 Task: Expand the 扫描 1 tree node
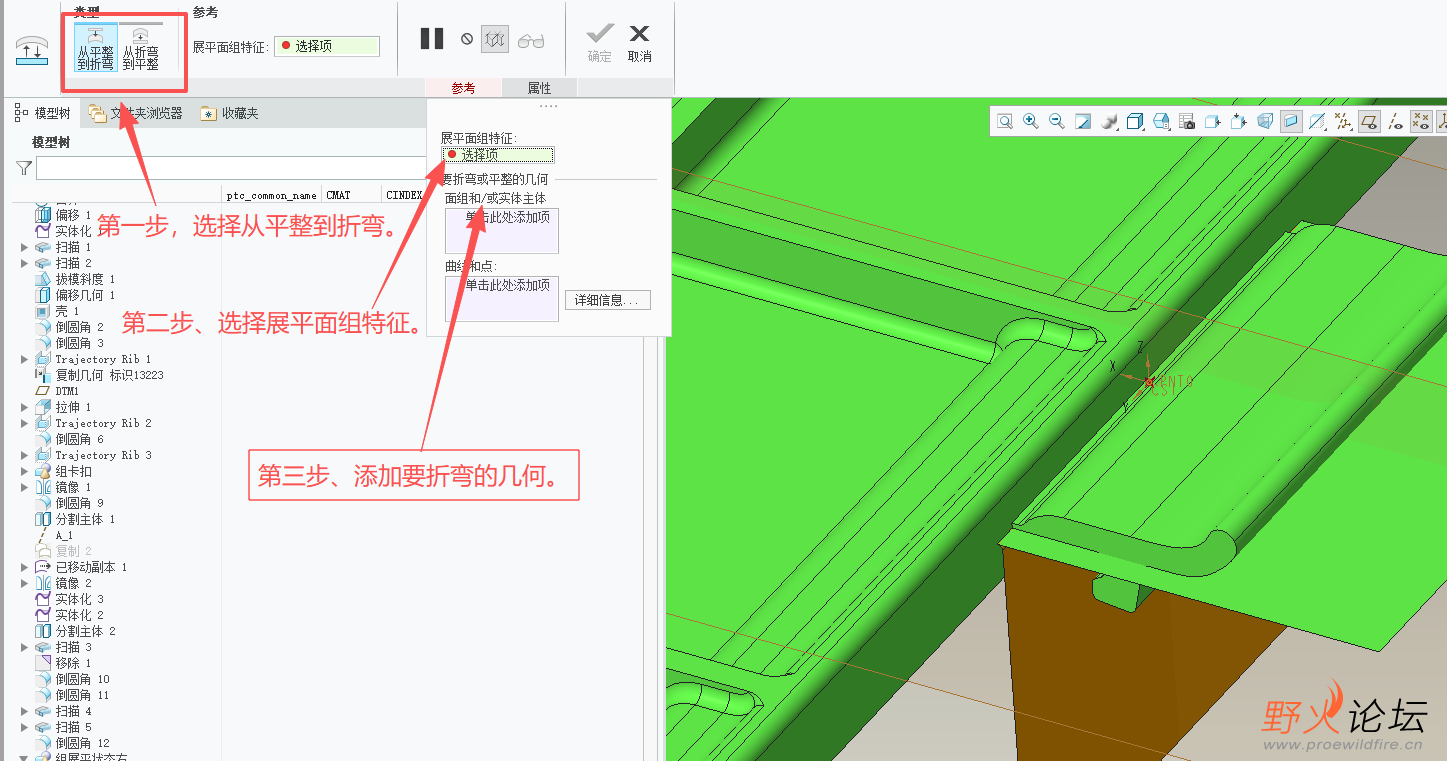[25, 247]
